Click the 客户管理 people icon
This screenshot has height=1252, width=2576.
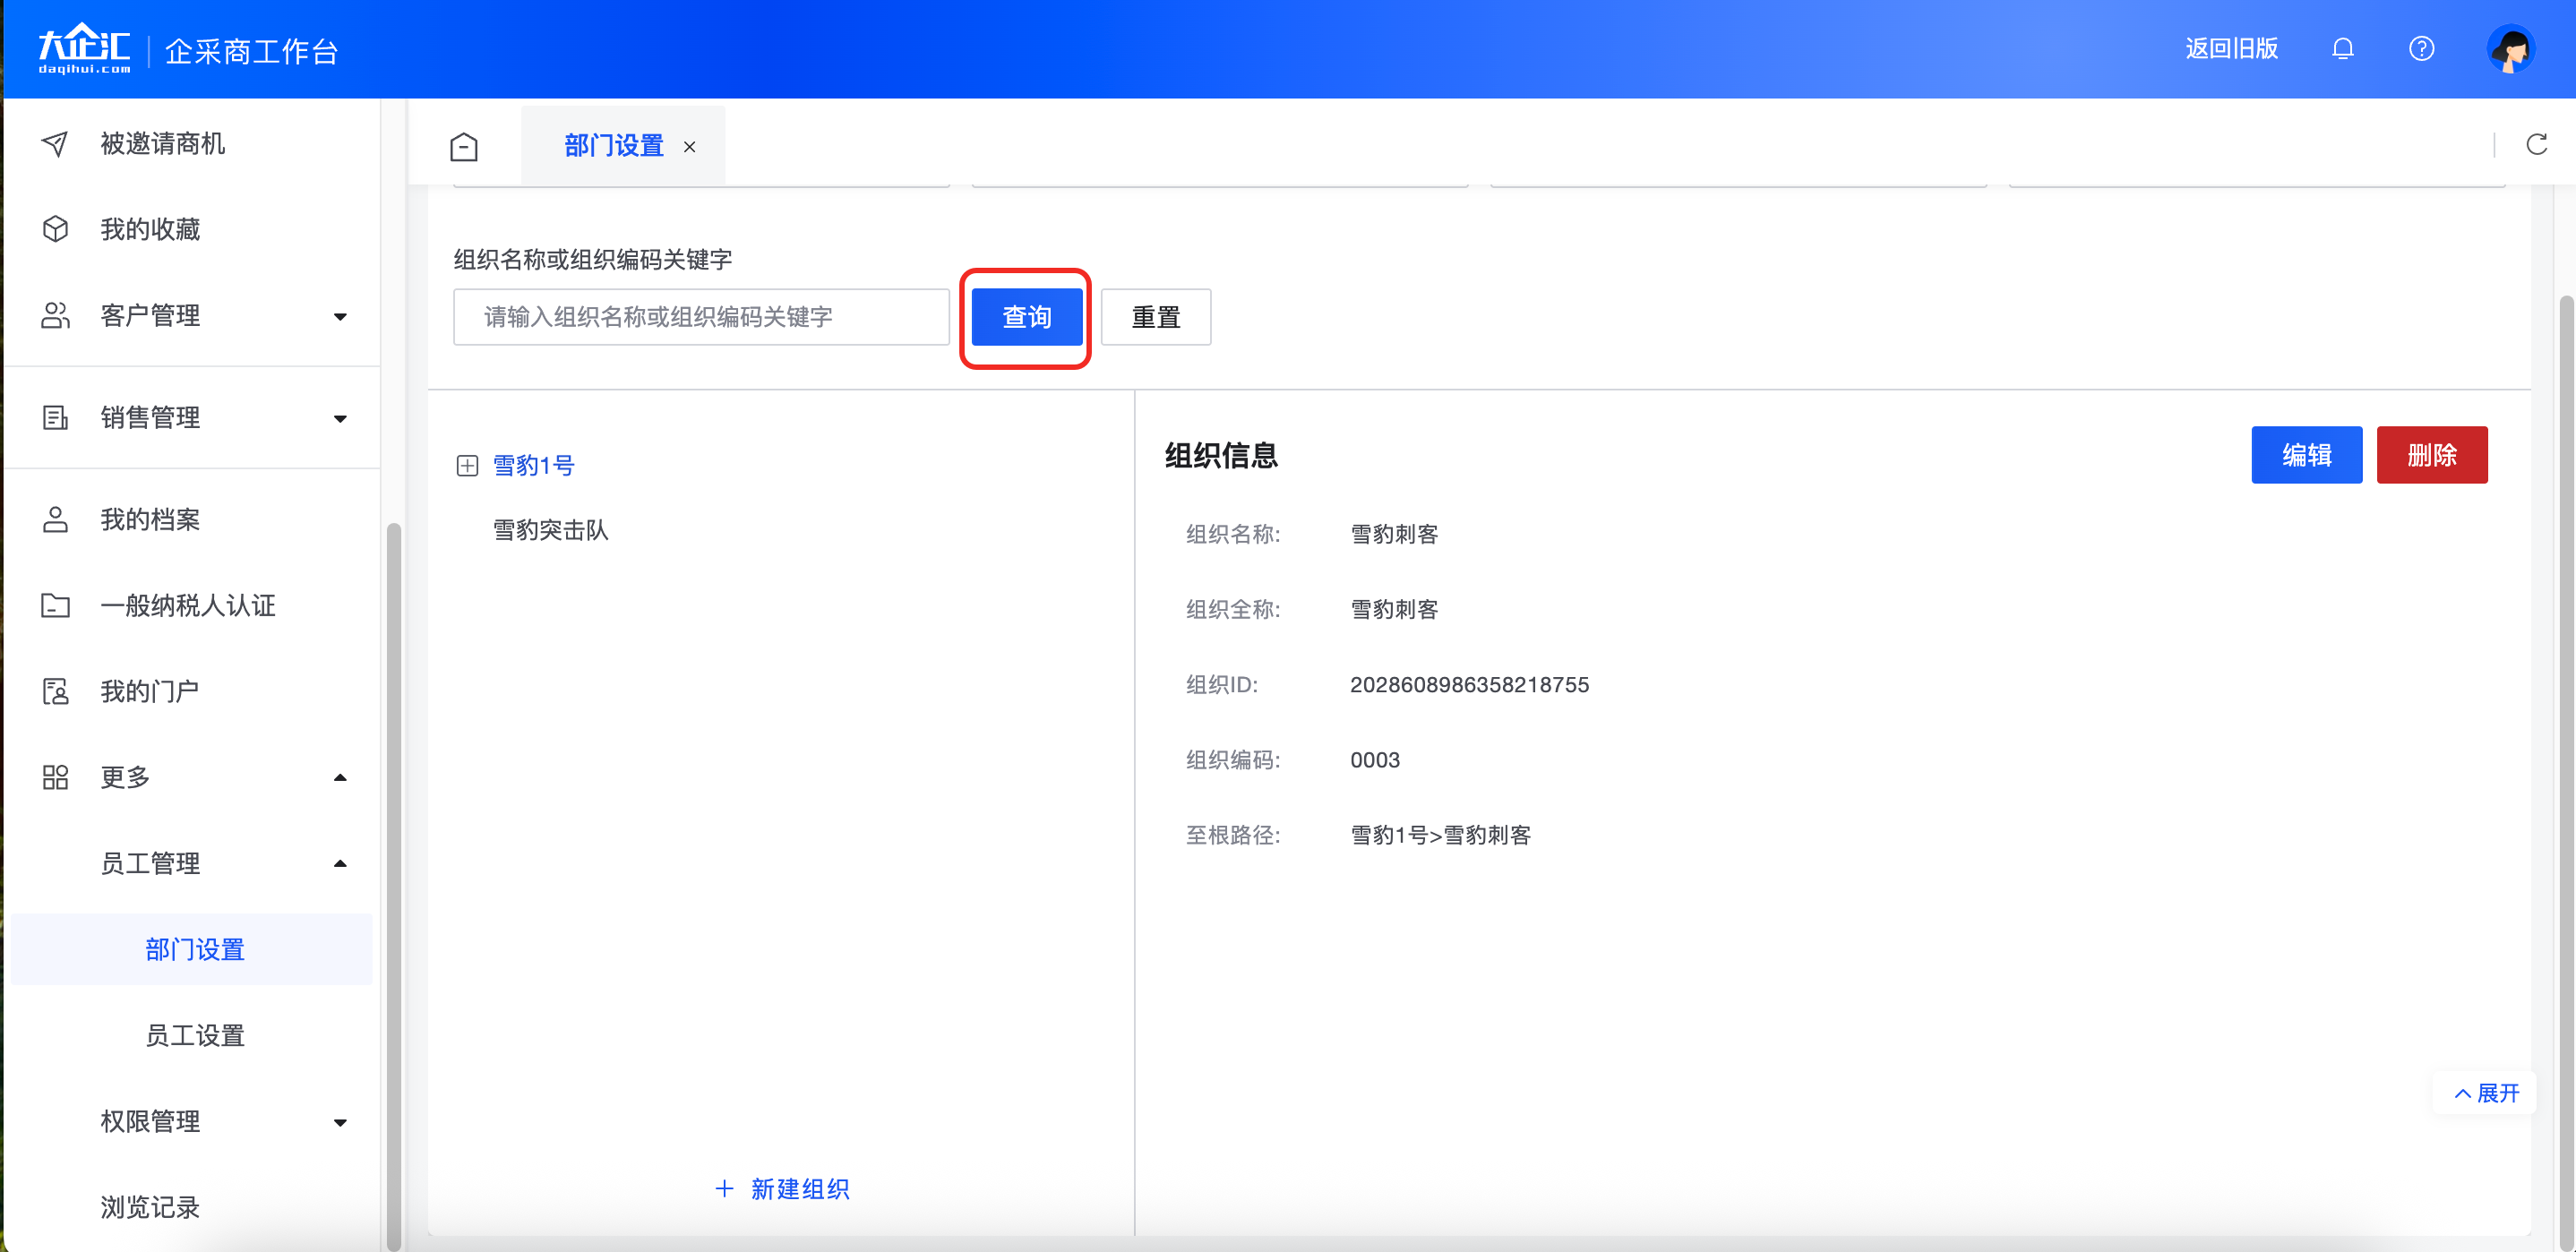point(55,315)
